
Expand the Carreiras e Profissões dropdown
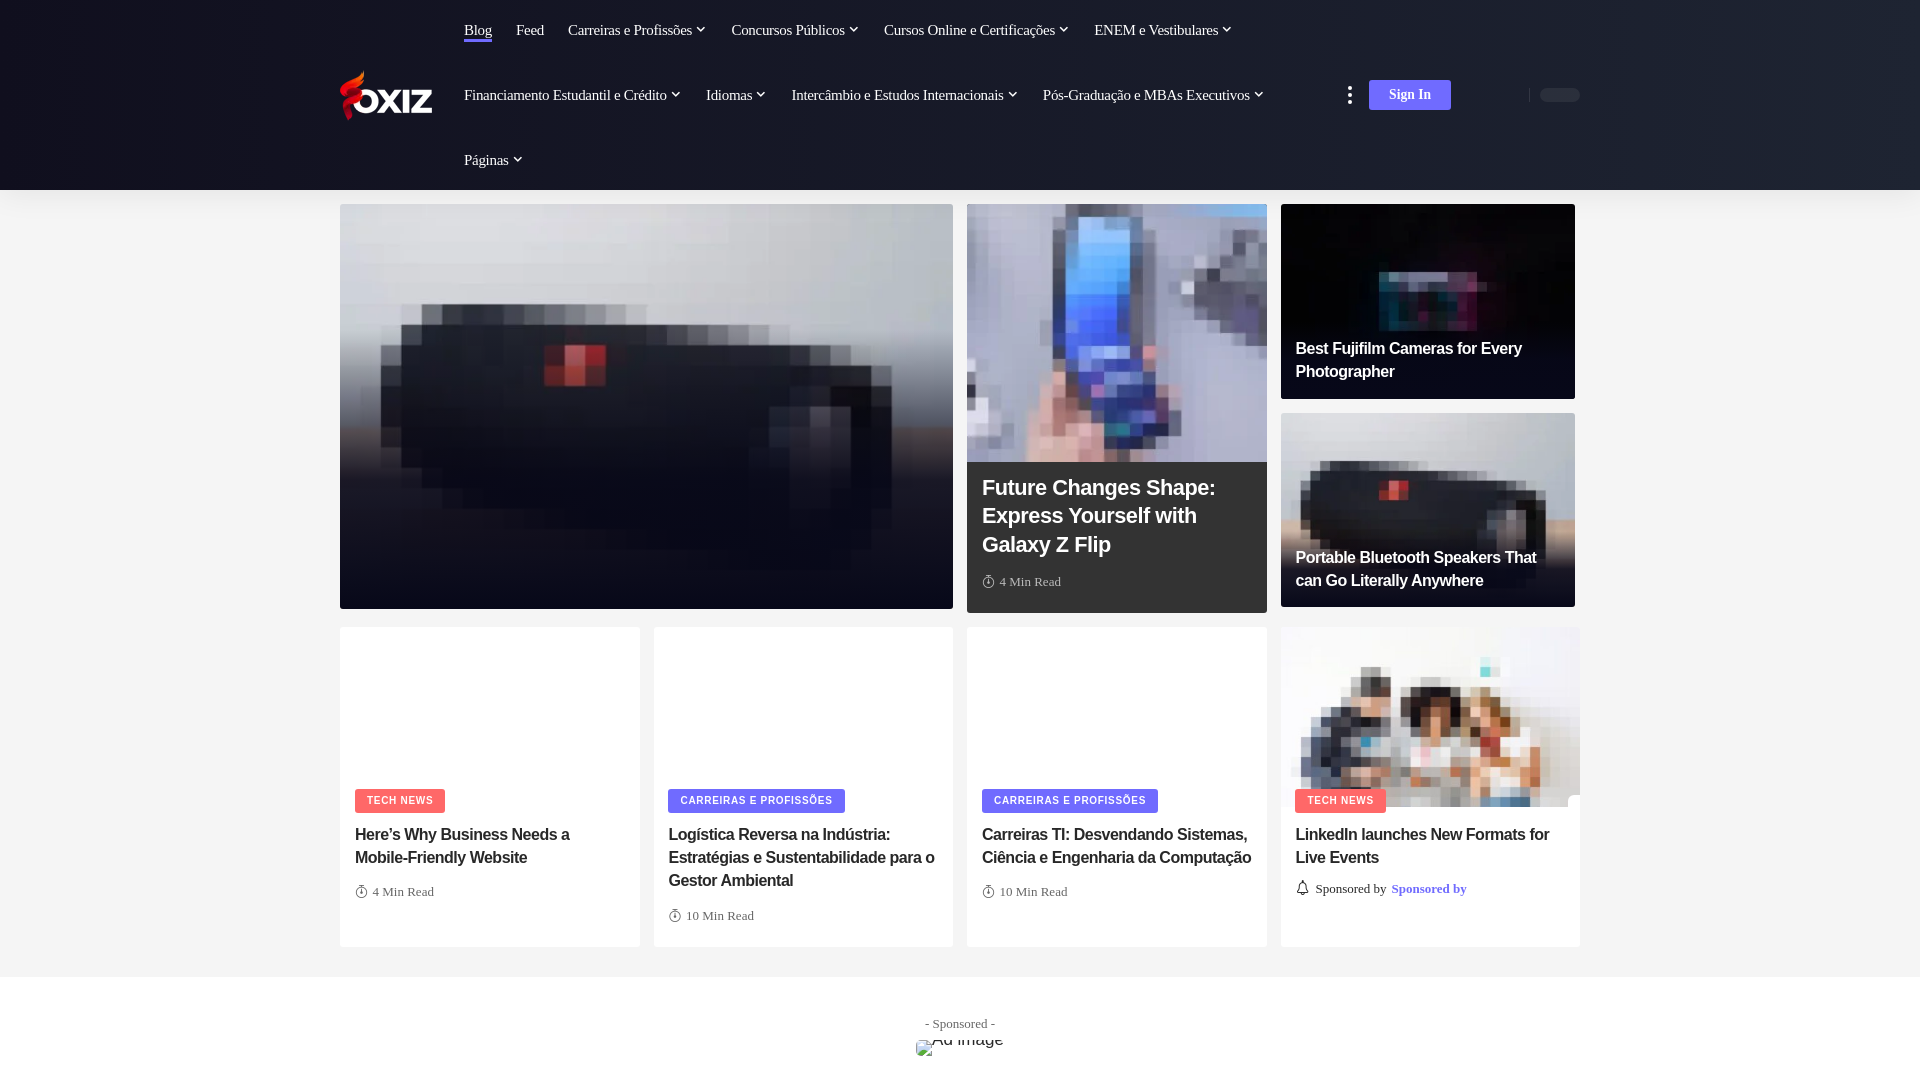(x=637, y=30)
